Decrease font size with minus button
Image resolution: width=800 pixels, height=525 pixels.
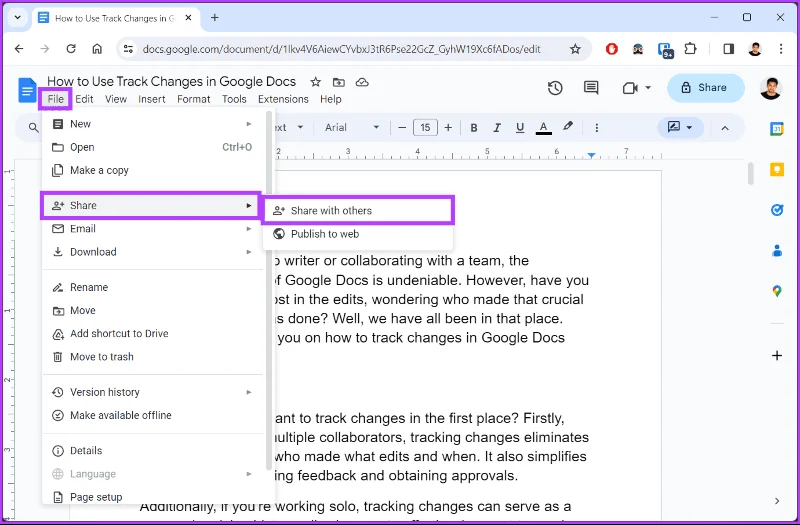(x=402, y=128)
